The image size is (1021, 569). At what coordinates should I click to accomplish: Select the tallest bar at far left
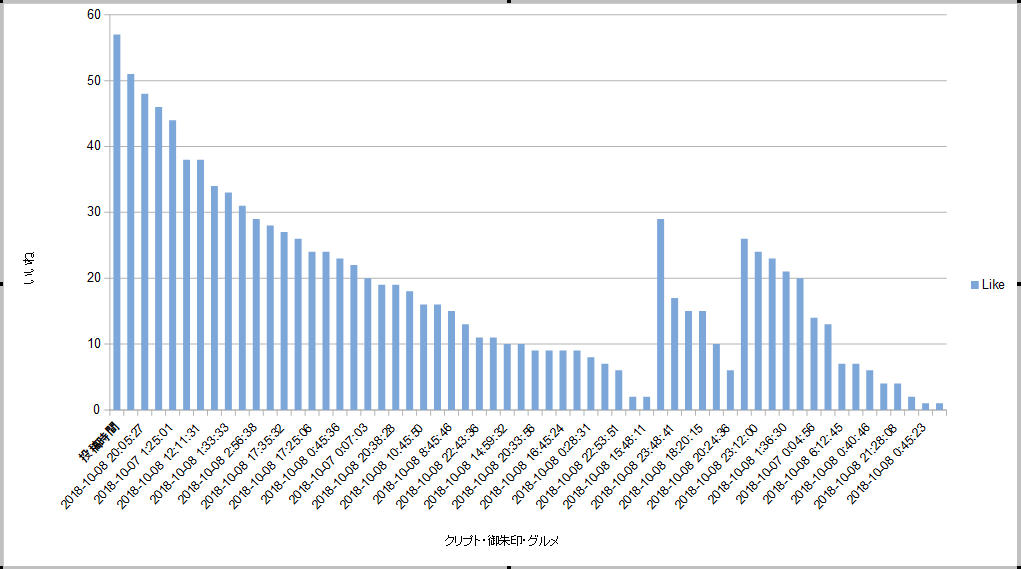click(x=117, y=222)
